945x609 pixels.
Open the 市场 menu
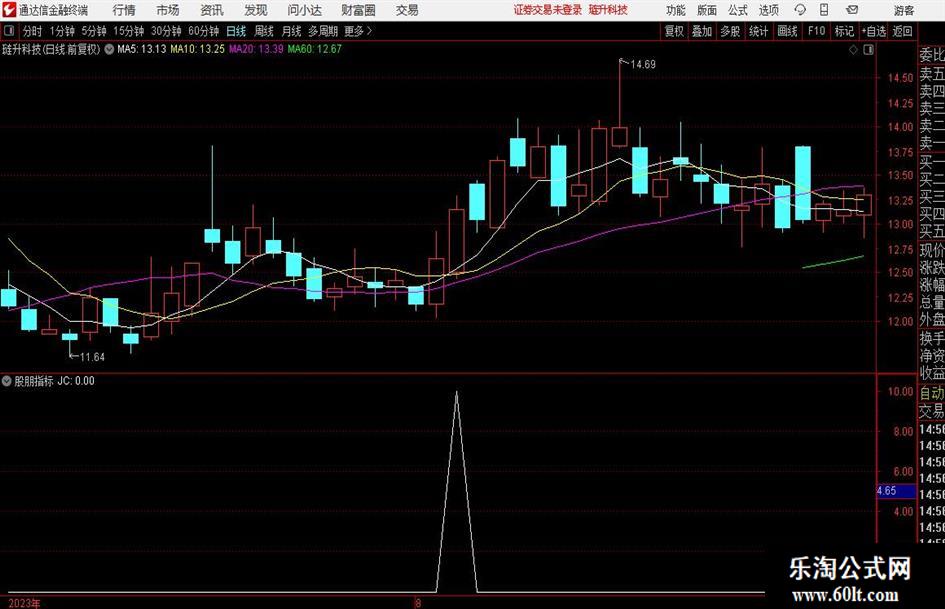pyautogui.click(x=168, y=10)
